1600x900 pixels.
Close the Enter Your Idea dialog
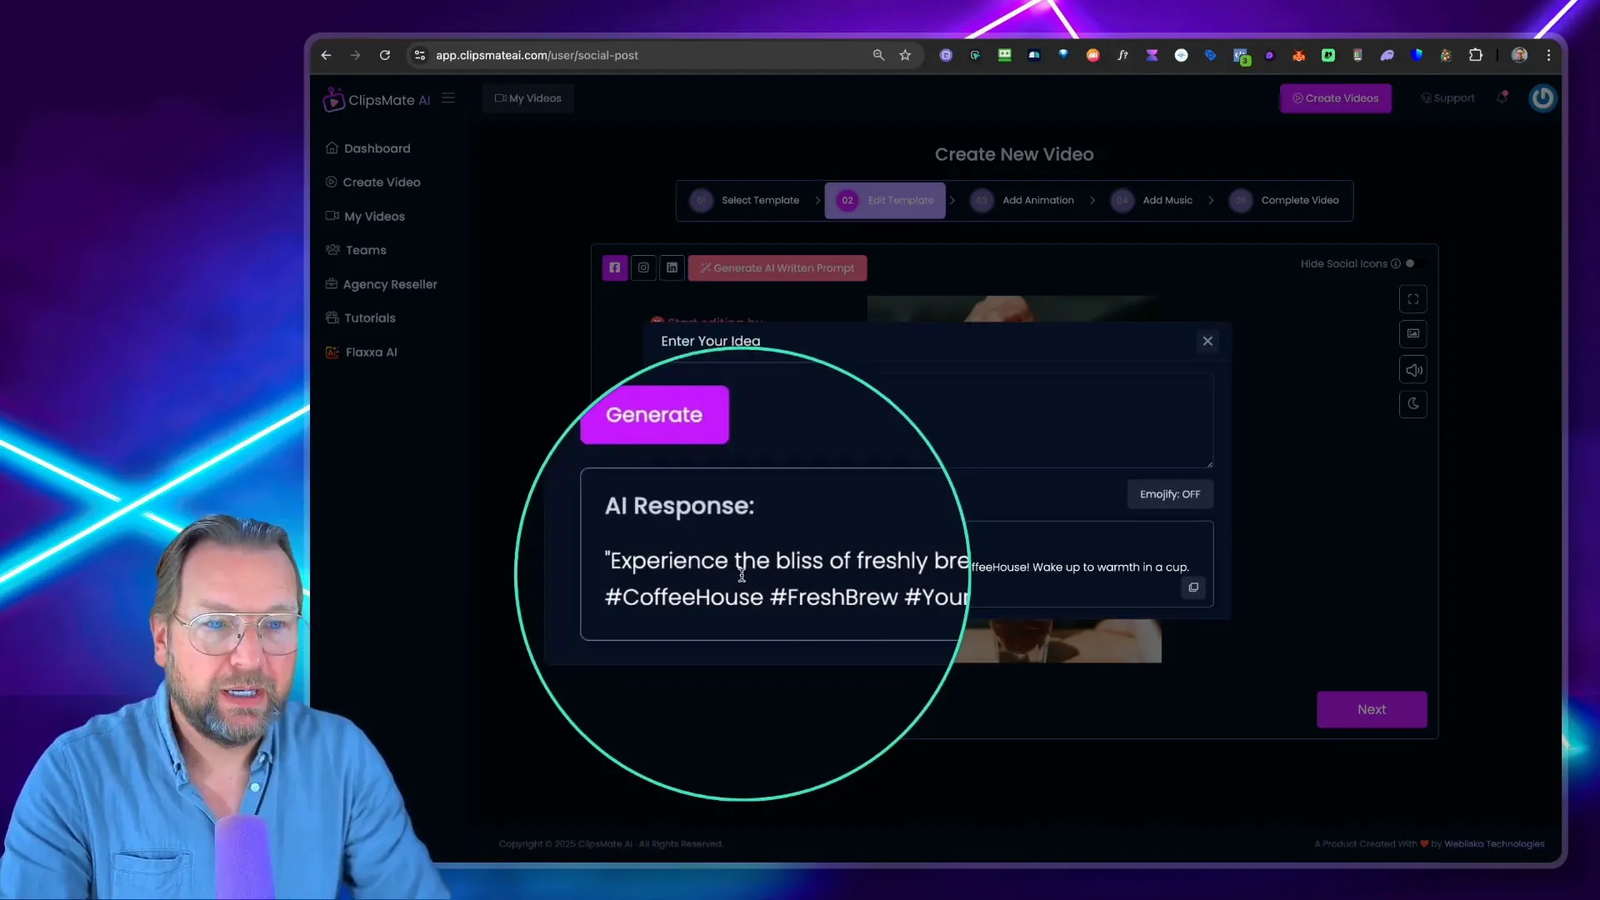point(1208,341)
